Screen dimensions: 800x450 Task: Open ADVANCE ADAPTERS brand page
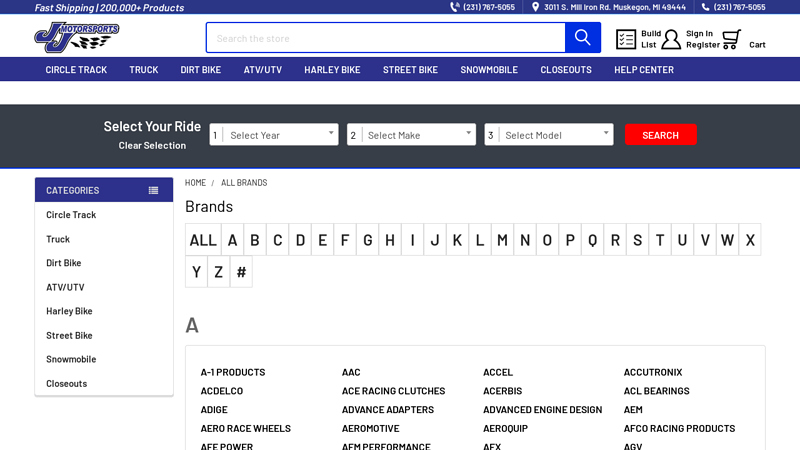coord(388,410)
